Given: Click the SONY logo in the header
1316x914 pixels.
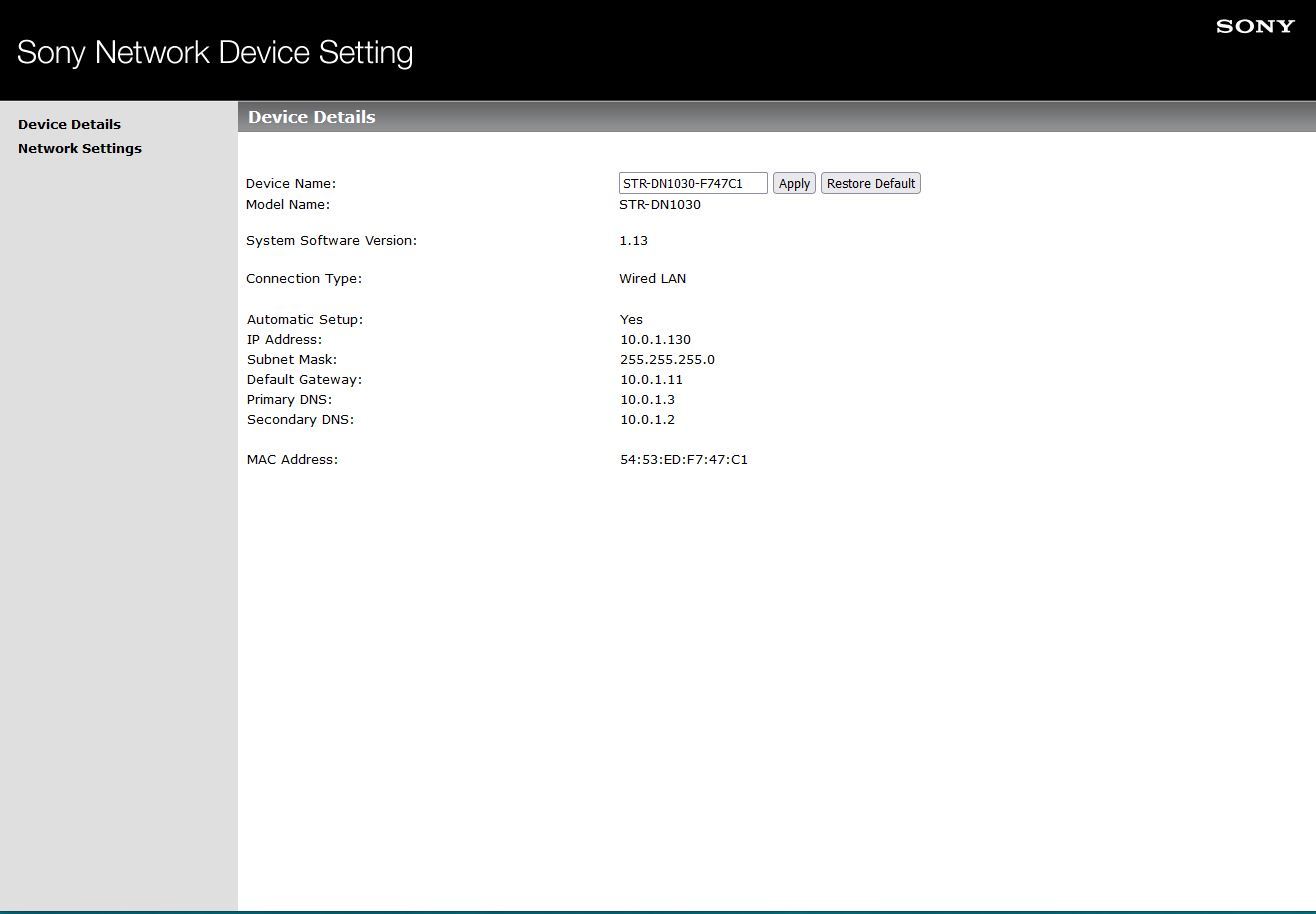Looking at the screenshot, I should [1255, 27].
